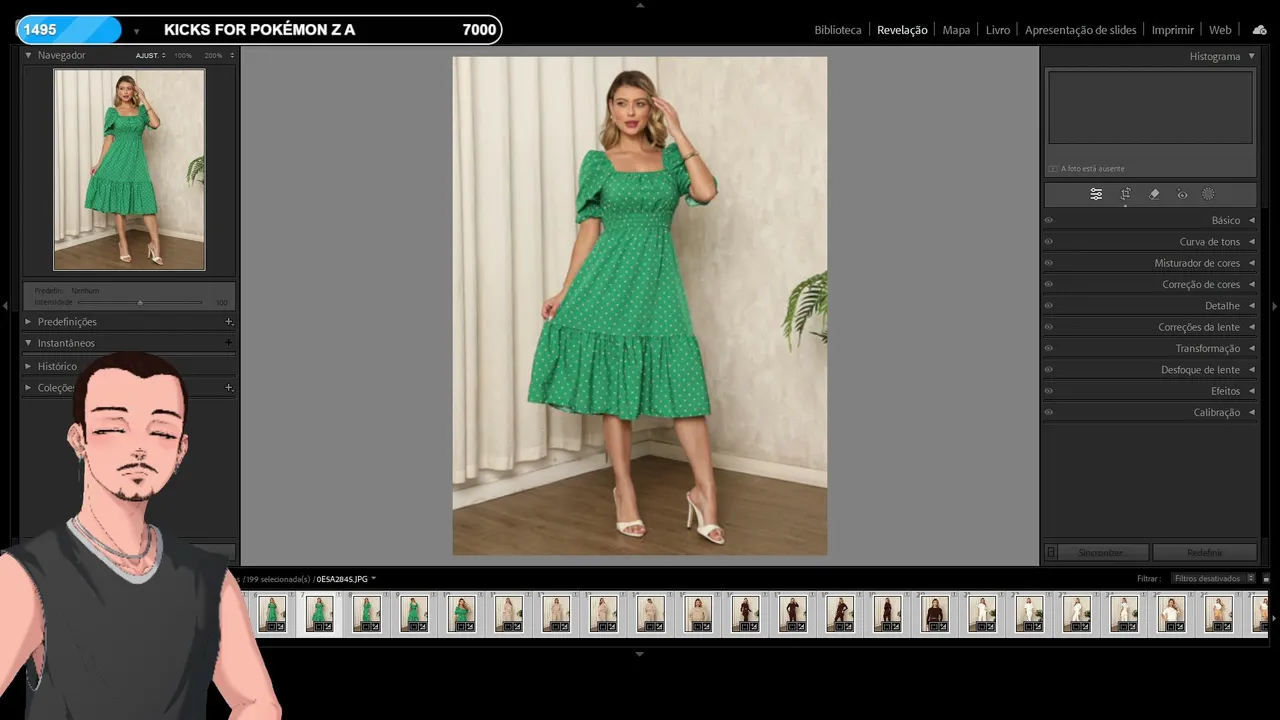Click the navigator preview thumbnail
Image resolution: width=1280 pixels, height=720 pixels.
pos(129,169)
